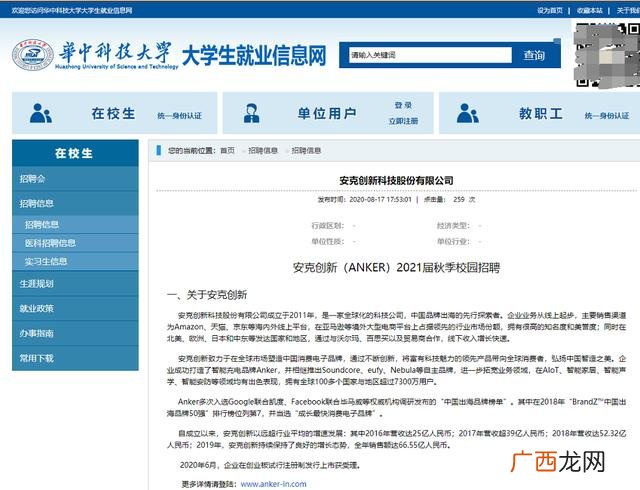Open 在校生 banner entry
The image size is (640, 490).
(113, 113)
